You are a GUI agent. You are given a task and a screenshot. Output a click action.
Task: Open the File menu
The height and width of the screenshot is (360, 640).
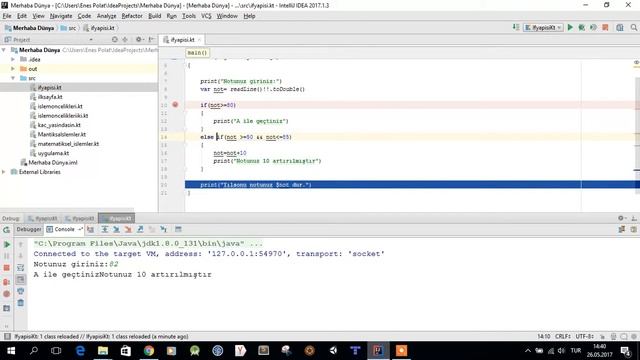7,16
